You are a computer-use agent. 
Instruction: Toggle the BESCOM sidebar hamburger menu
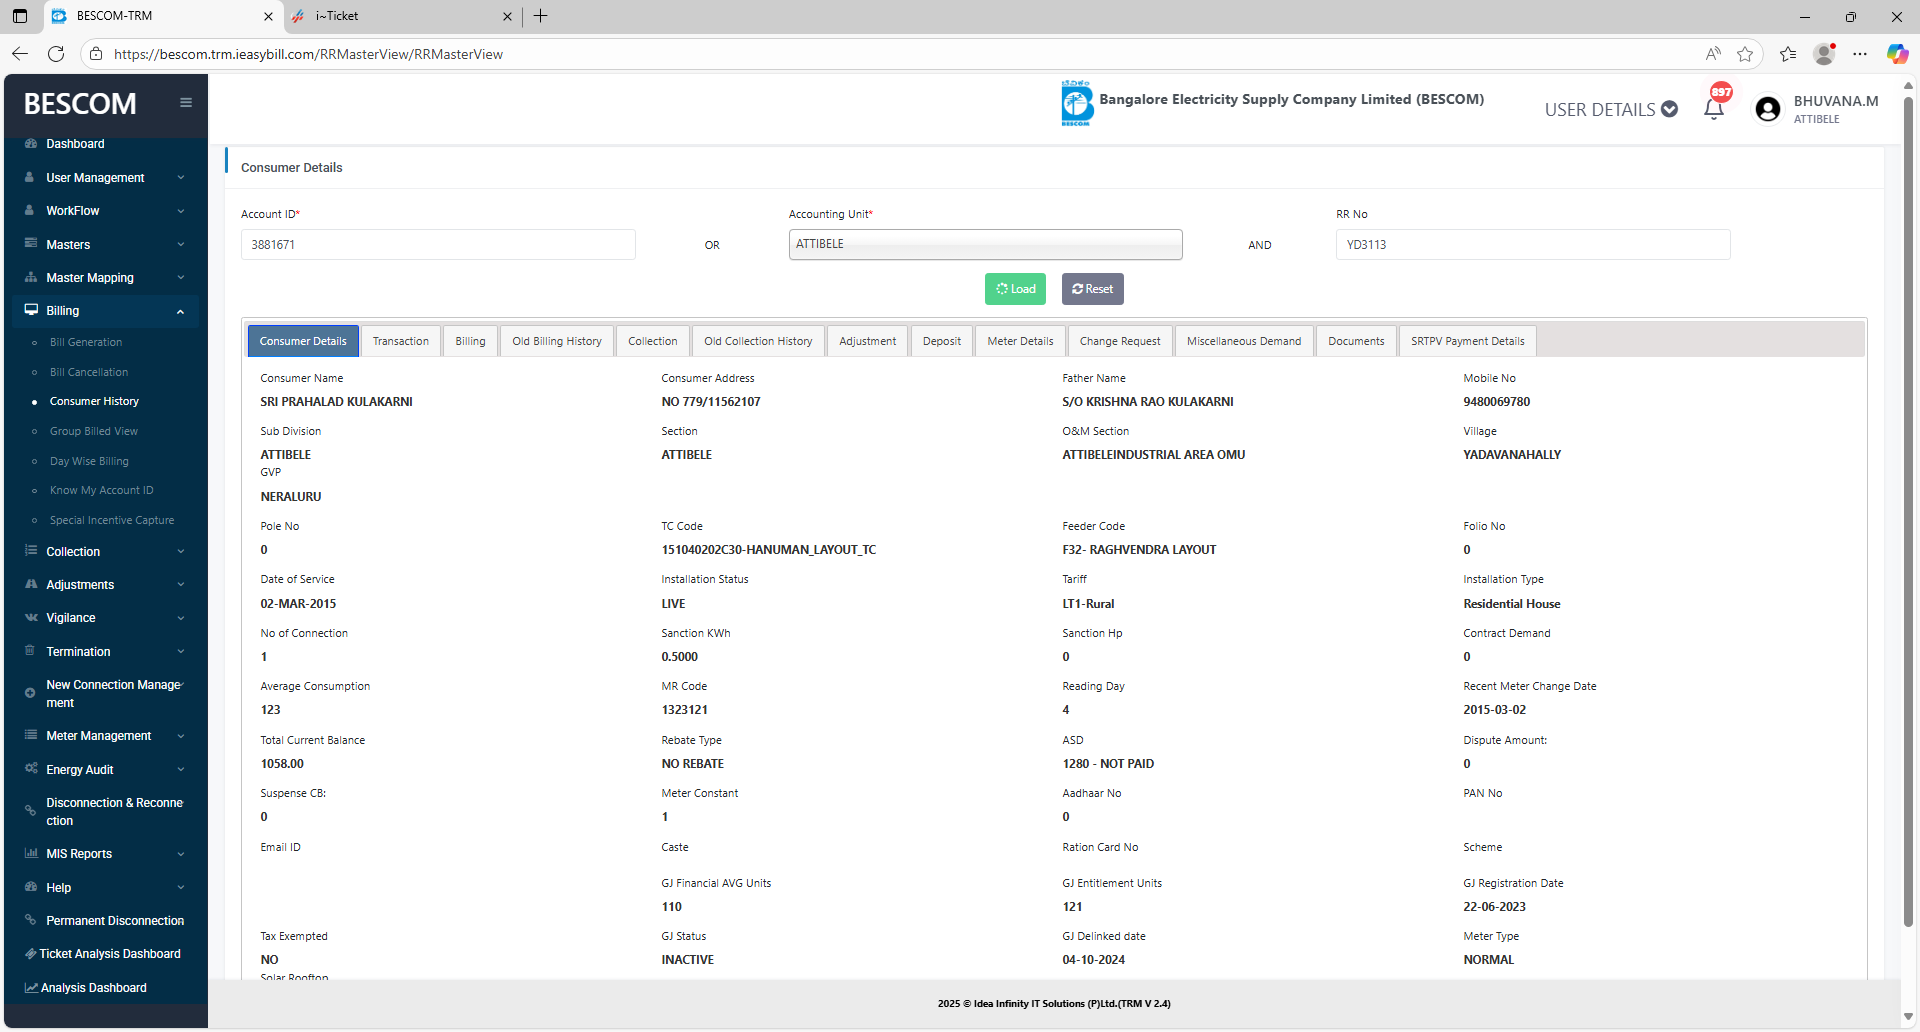186,102
